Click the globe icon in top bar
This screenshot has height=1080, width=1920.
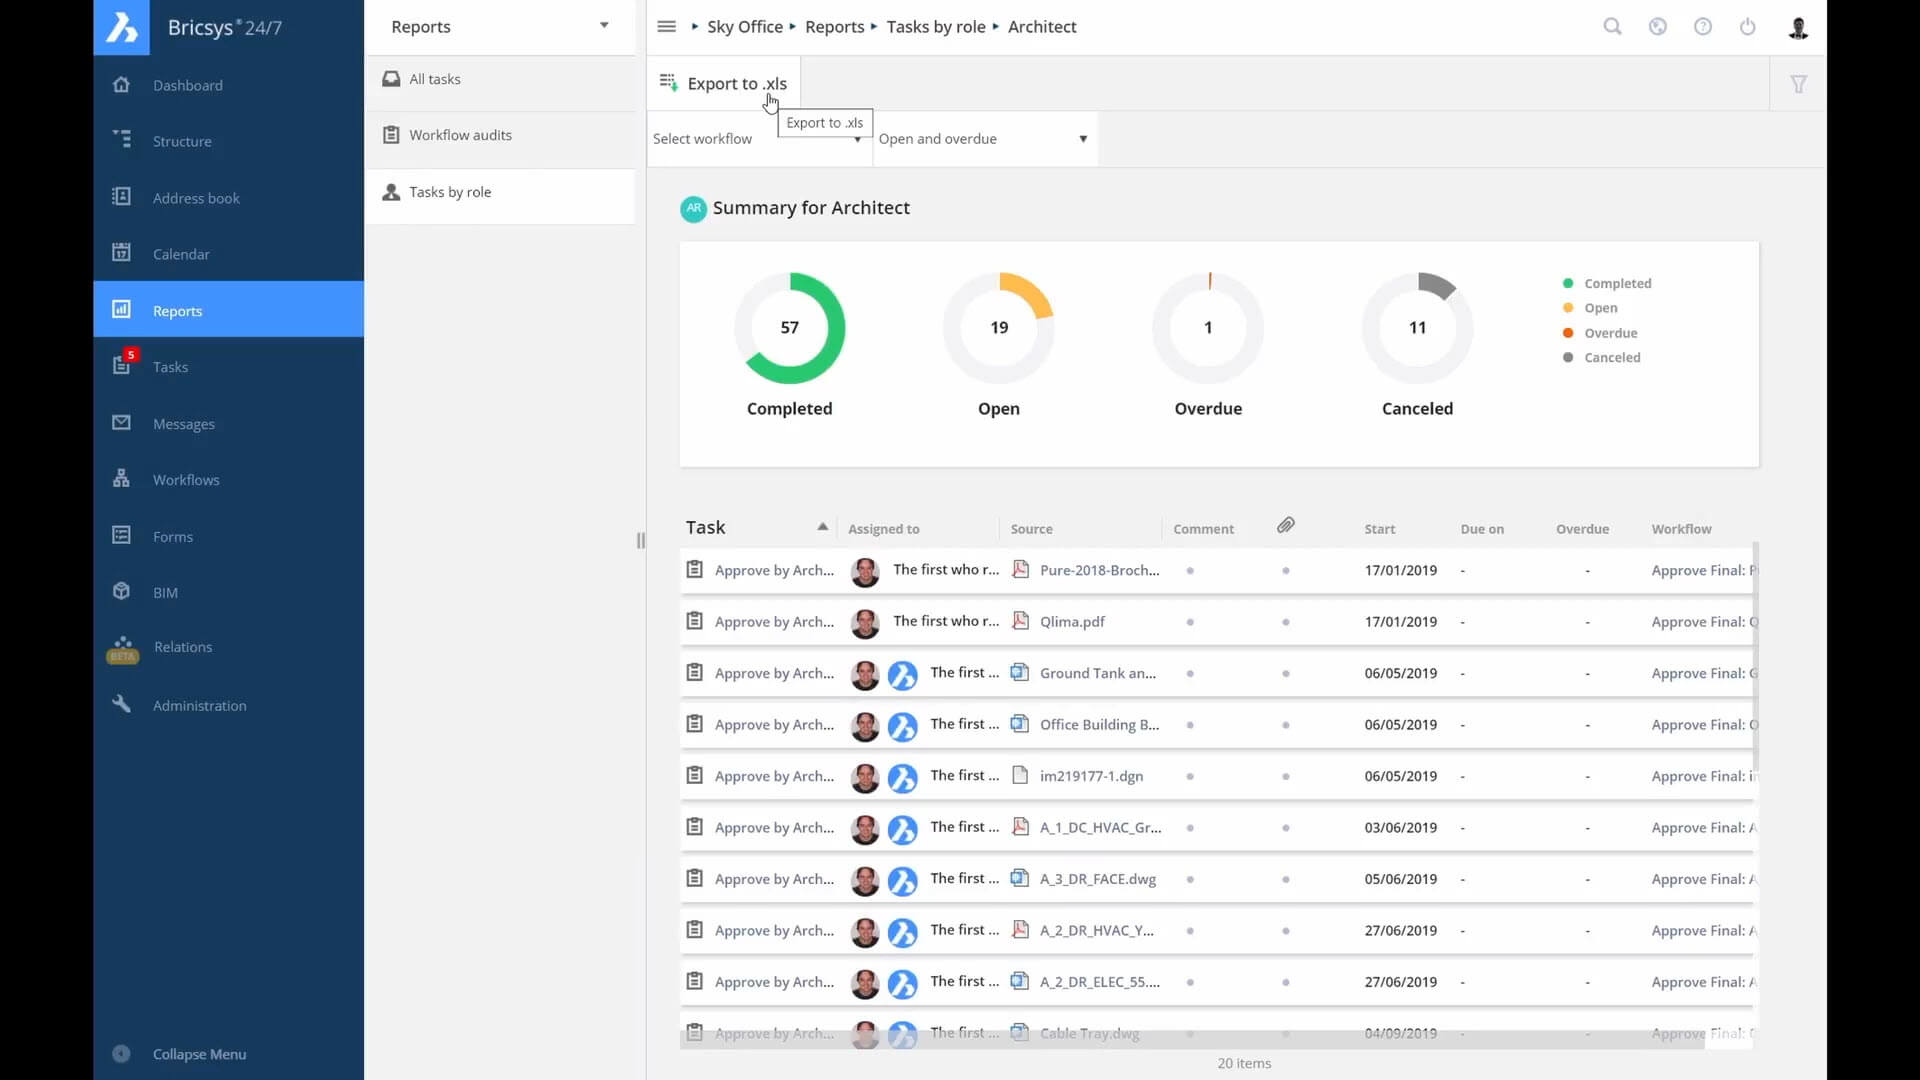click(x=1658, y=27)
